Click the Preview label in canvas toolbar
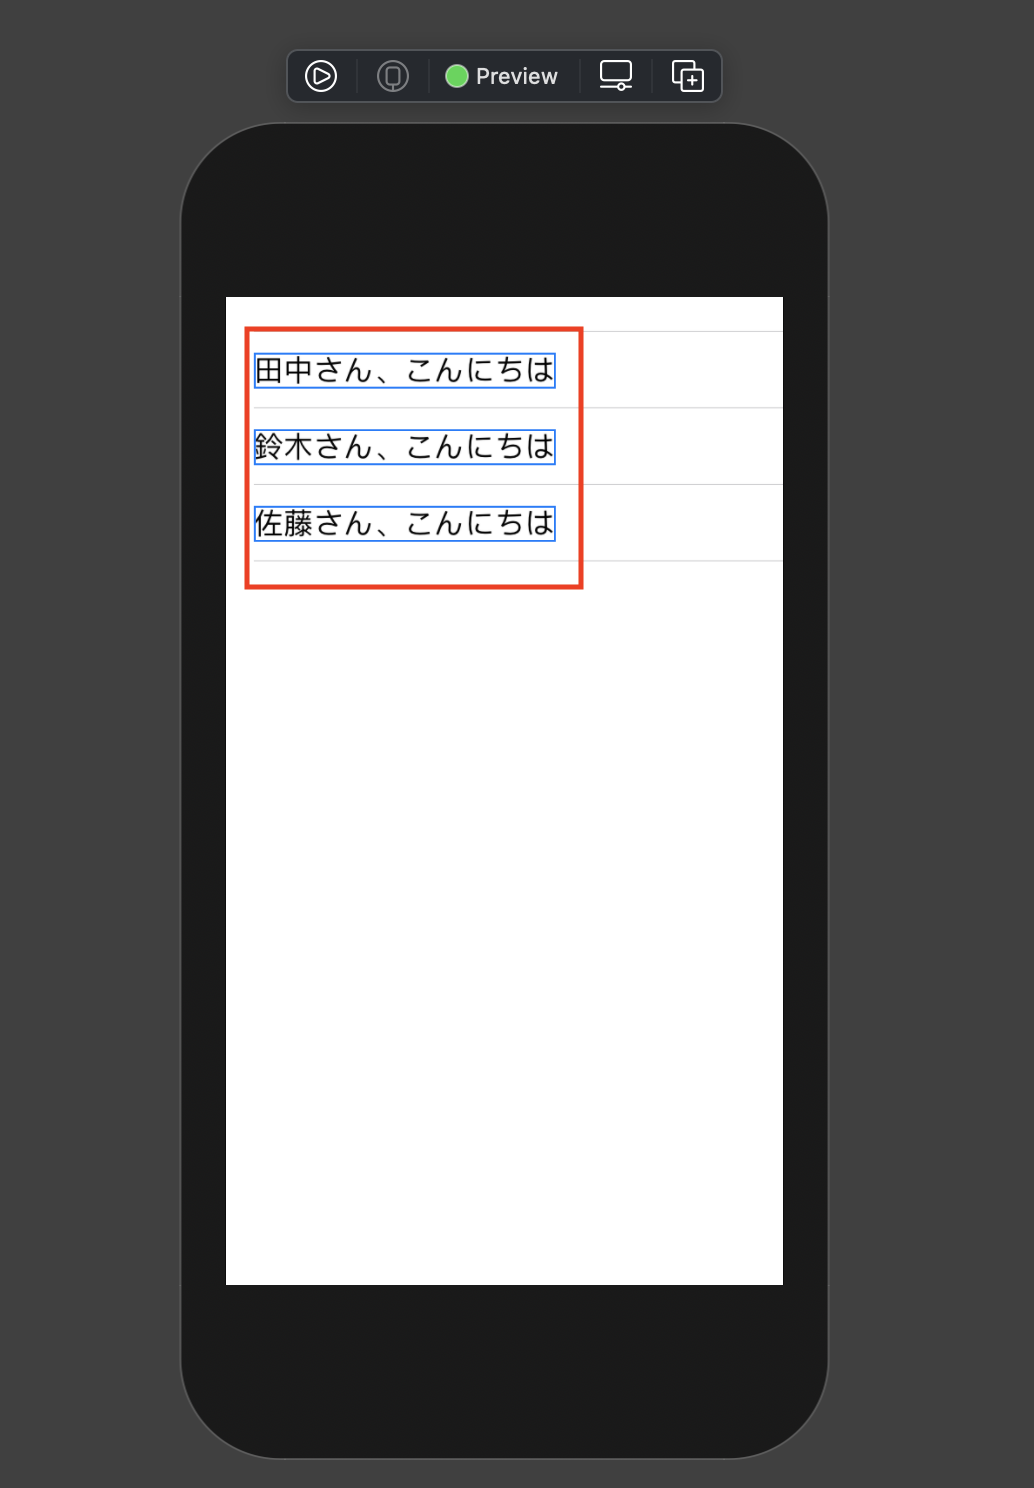Image resolution: width=1034 pixels, height=1488 pixels. (516, 76)
